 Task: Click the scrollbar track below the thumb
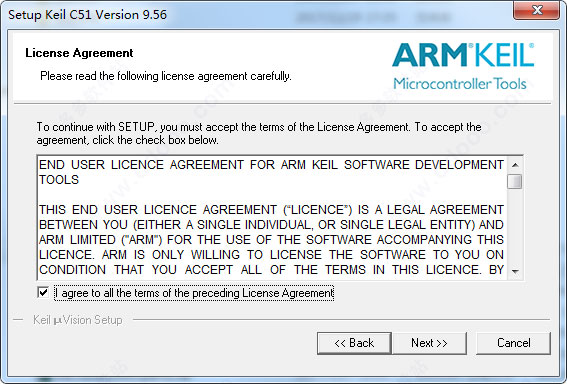click(x=515, y=226)
